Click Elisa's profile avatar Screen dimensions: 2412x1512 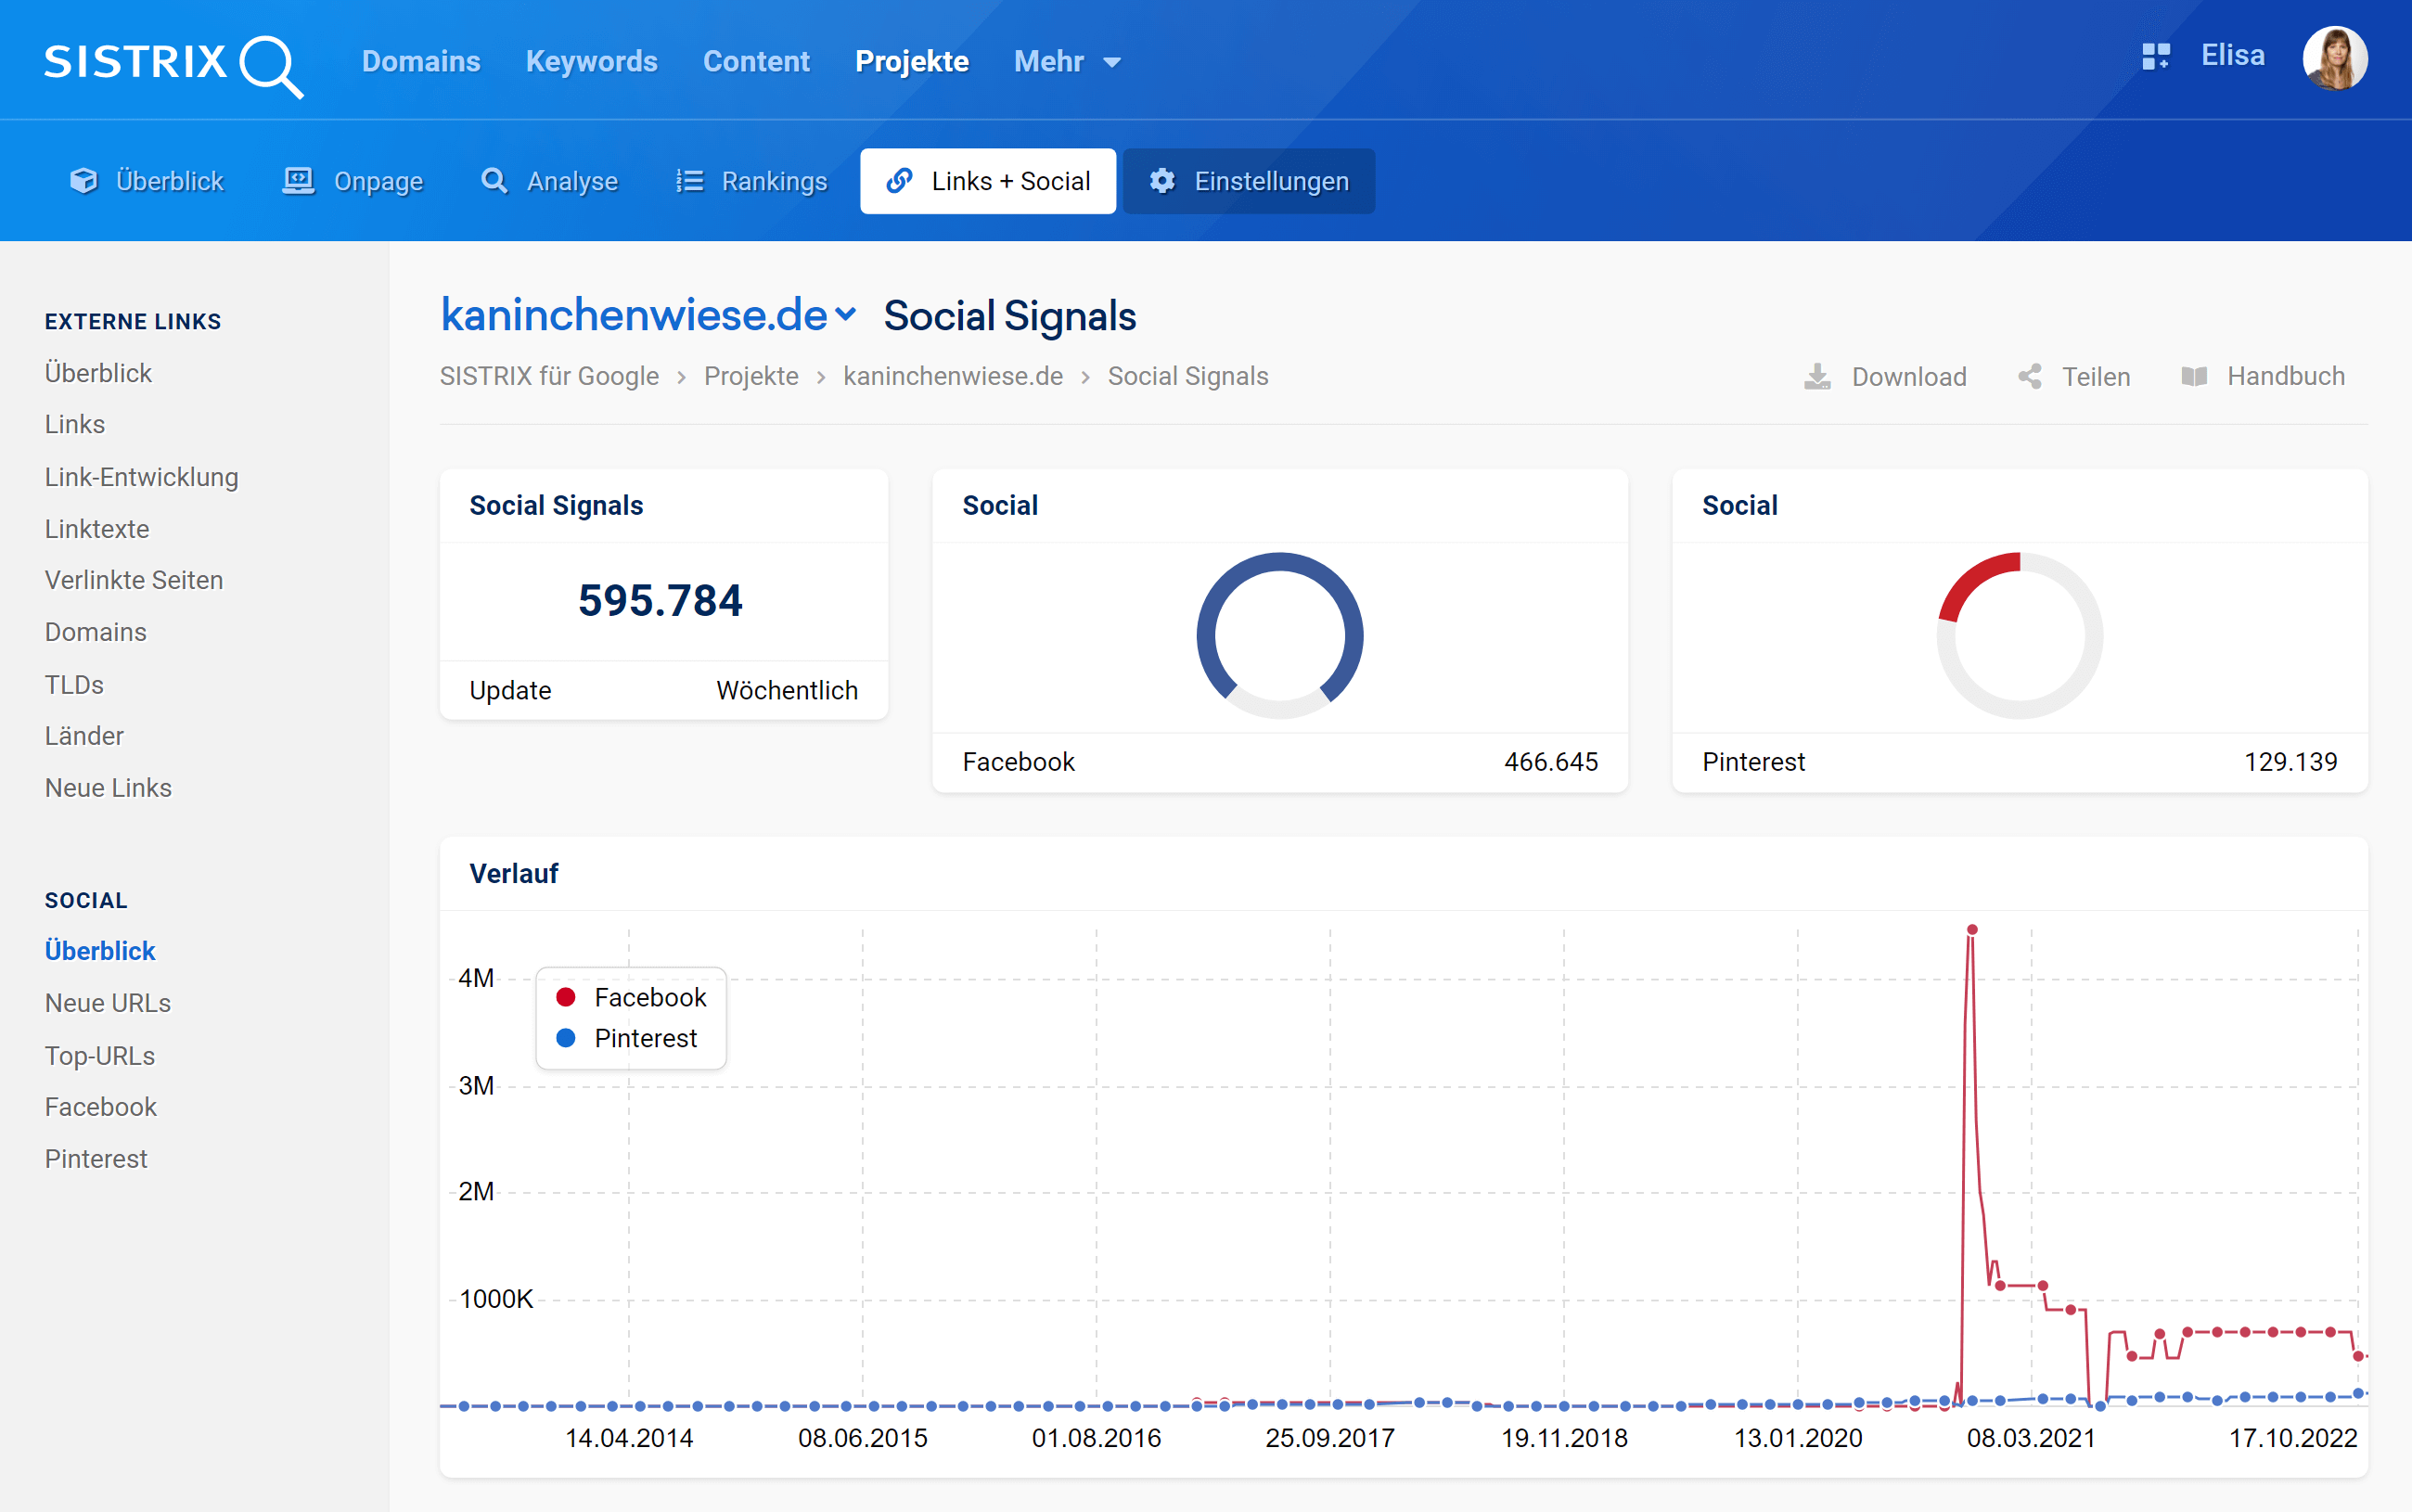click(x=2334, y=59)
